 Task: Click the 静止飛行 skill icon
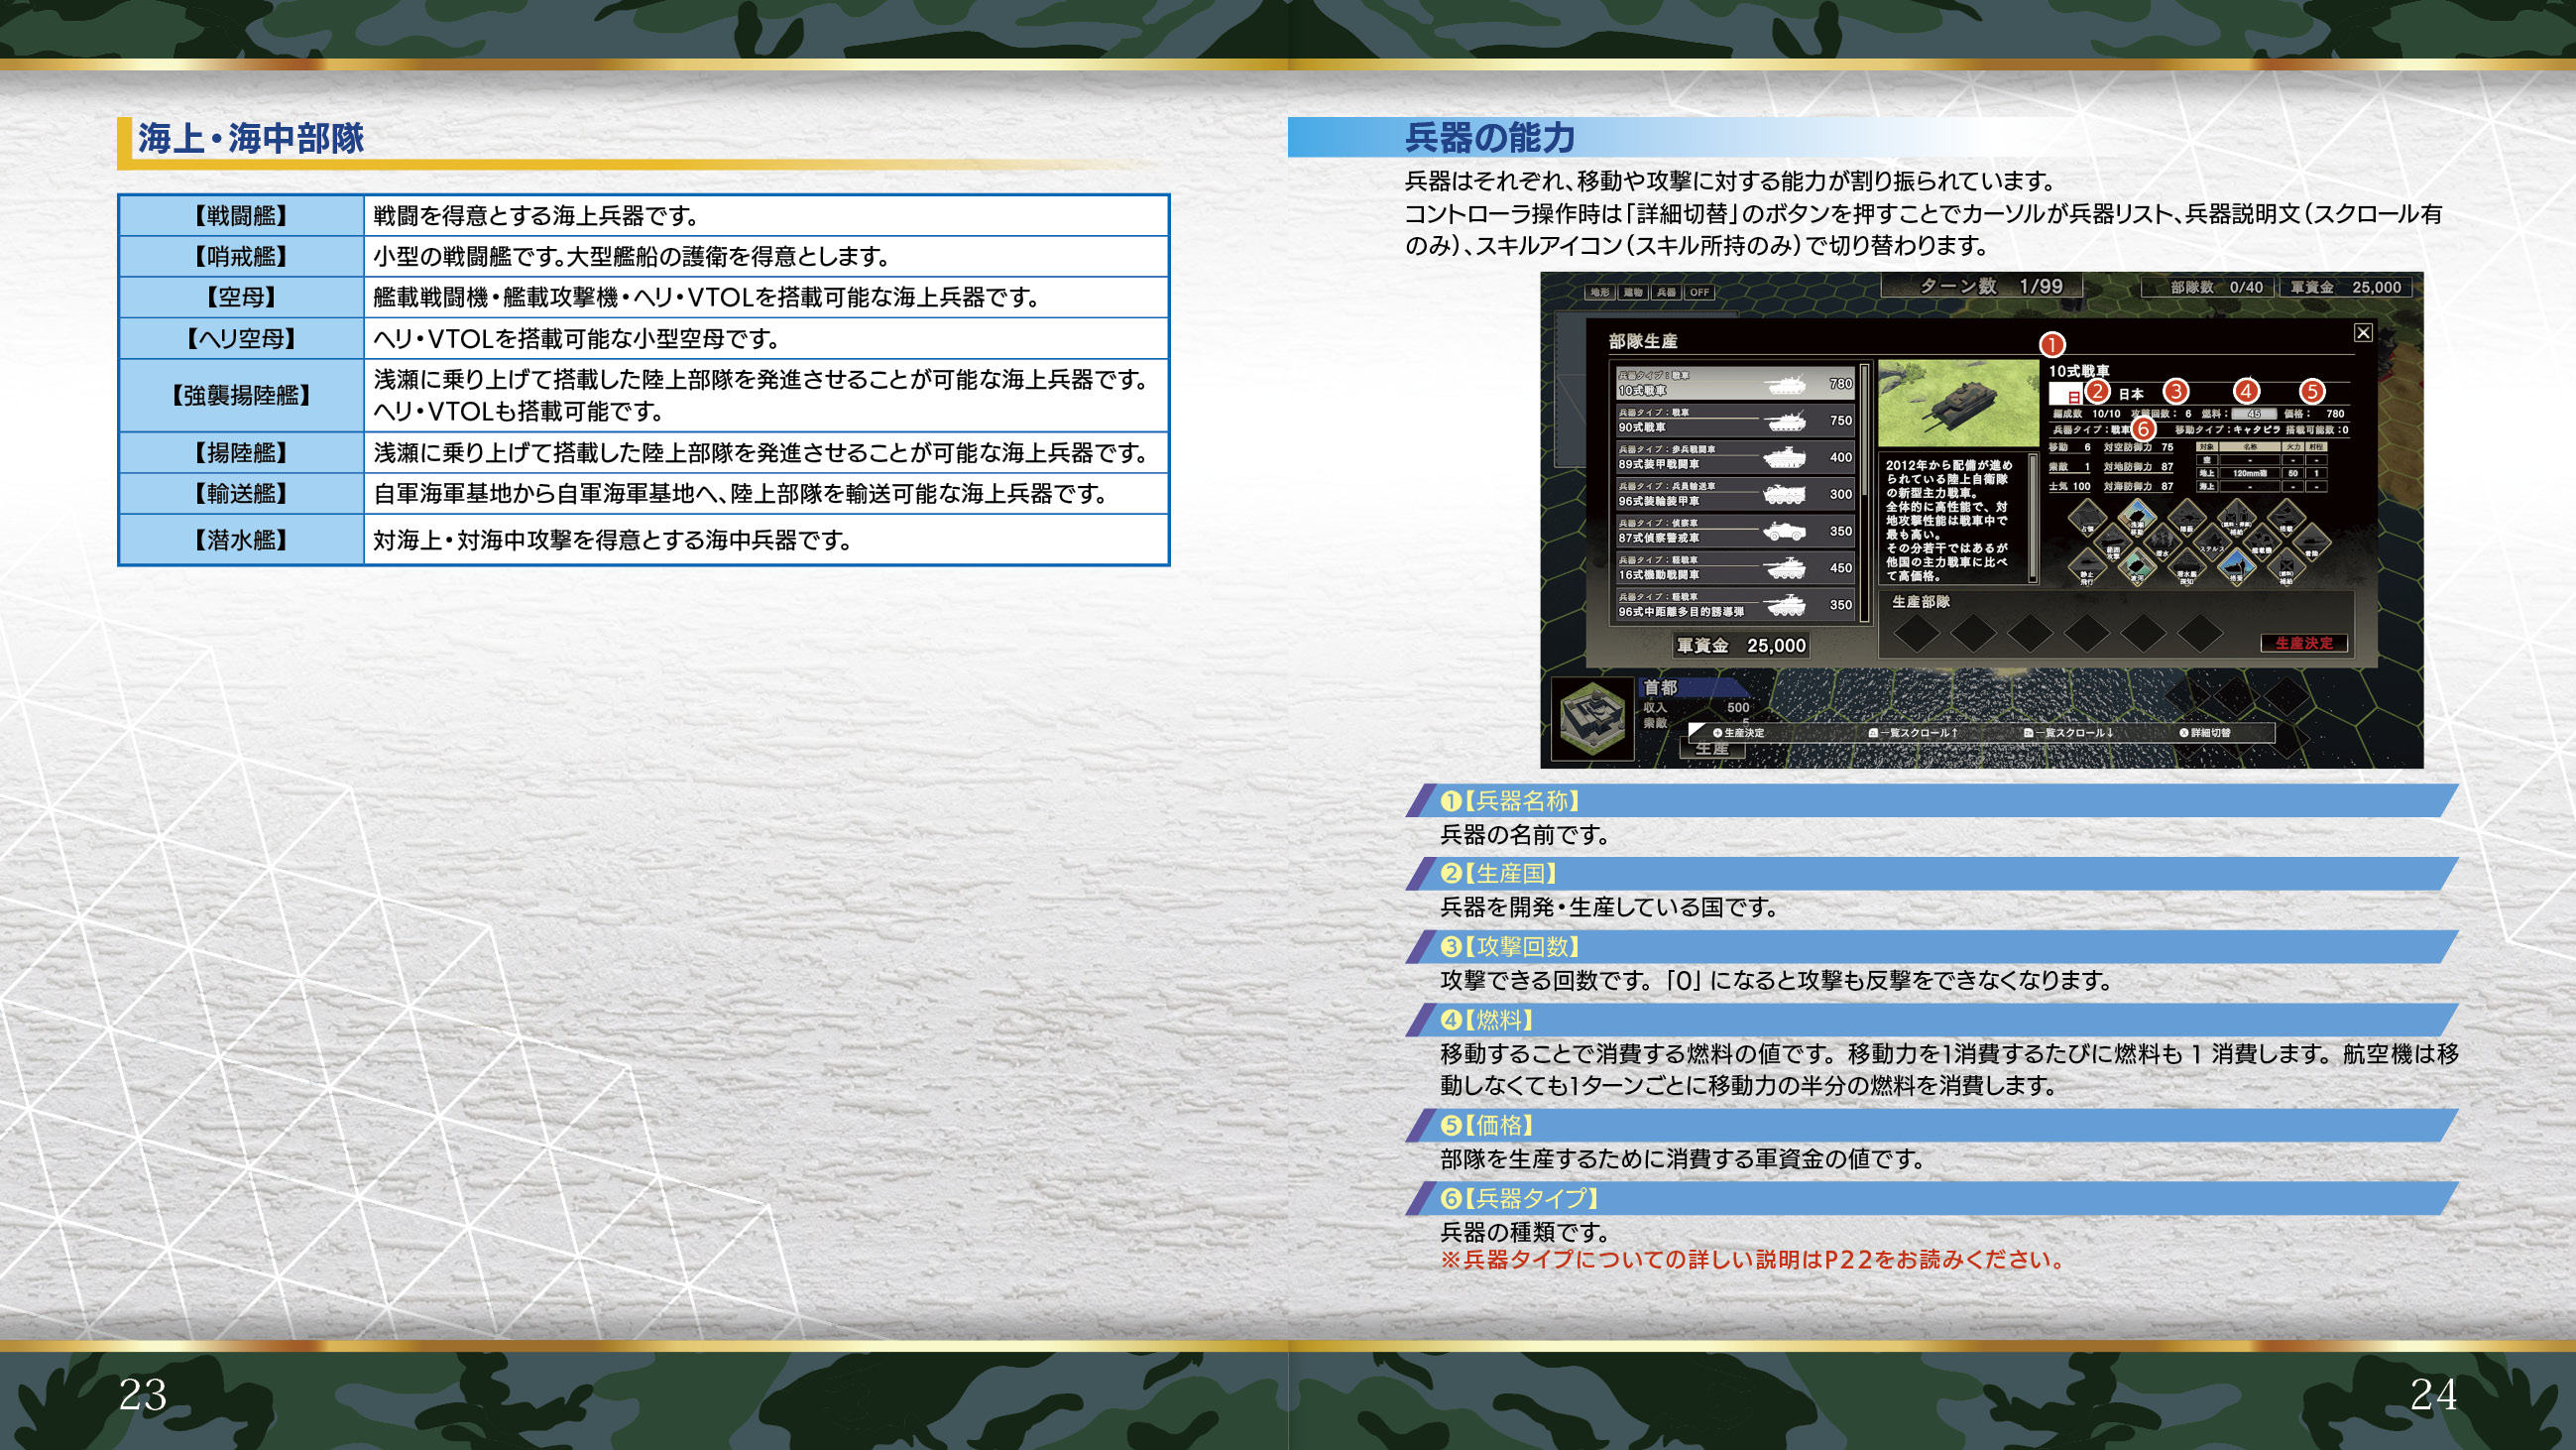pyautogui.click(x=2088, y=567)
